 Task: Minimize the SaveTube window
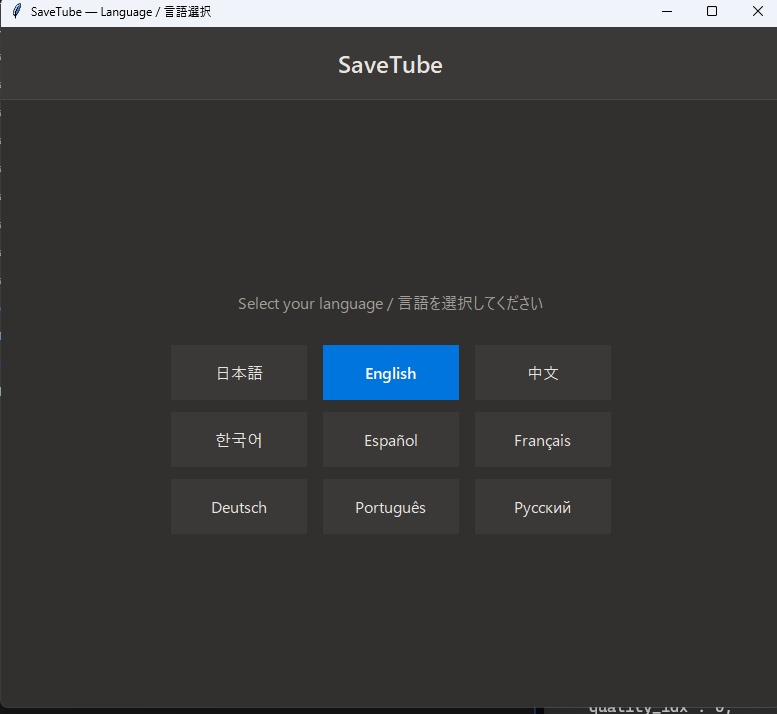coord(667,11)
